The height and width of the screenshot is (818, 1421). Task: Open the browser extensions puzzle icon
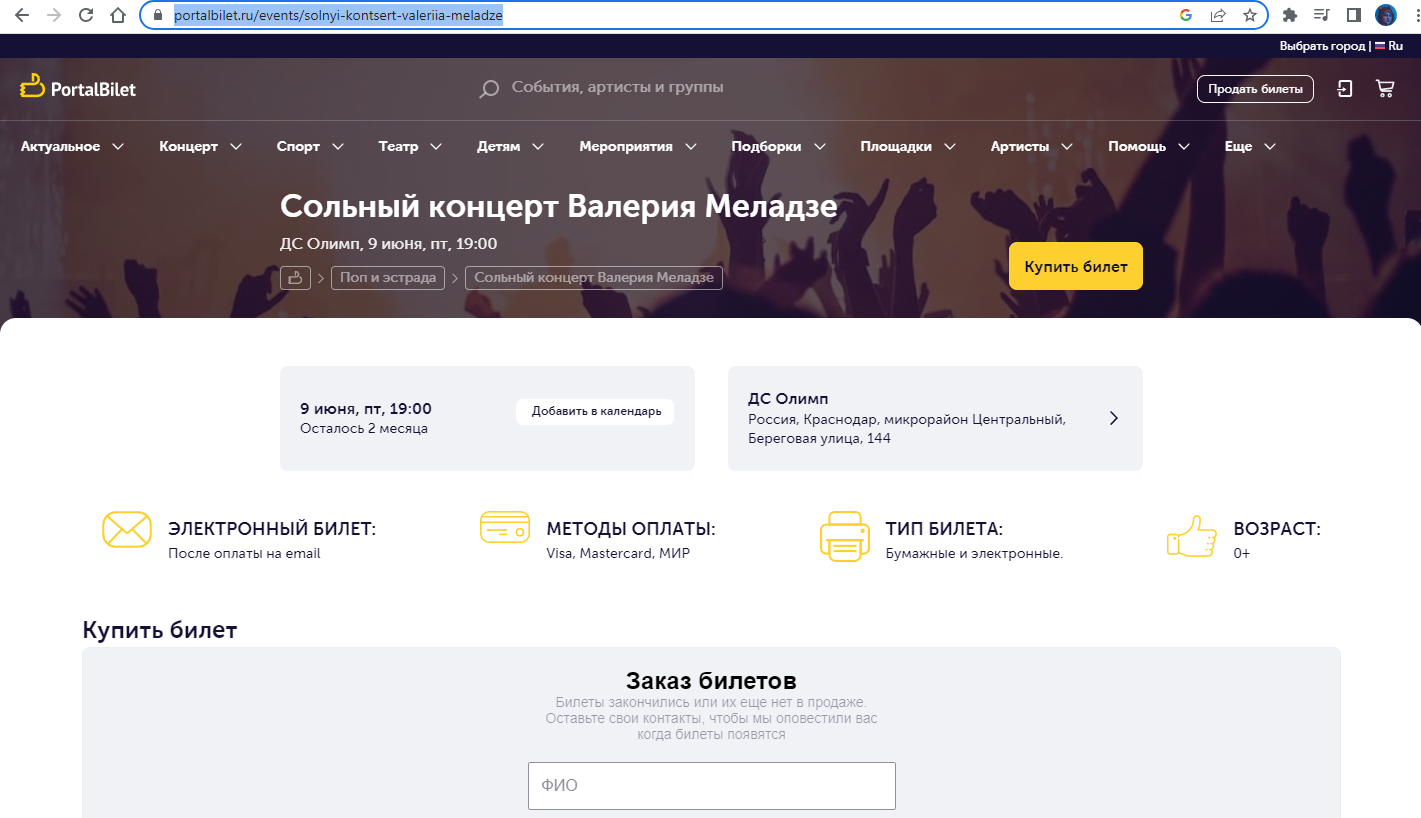(1290, 15)
